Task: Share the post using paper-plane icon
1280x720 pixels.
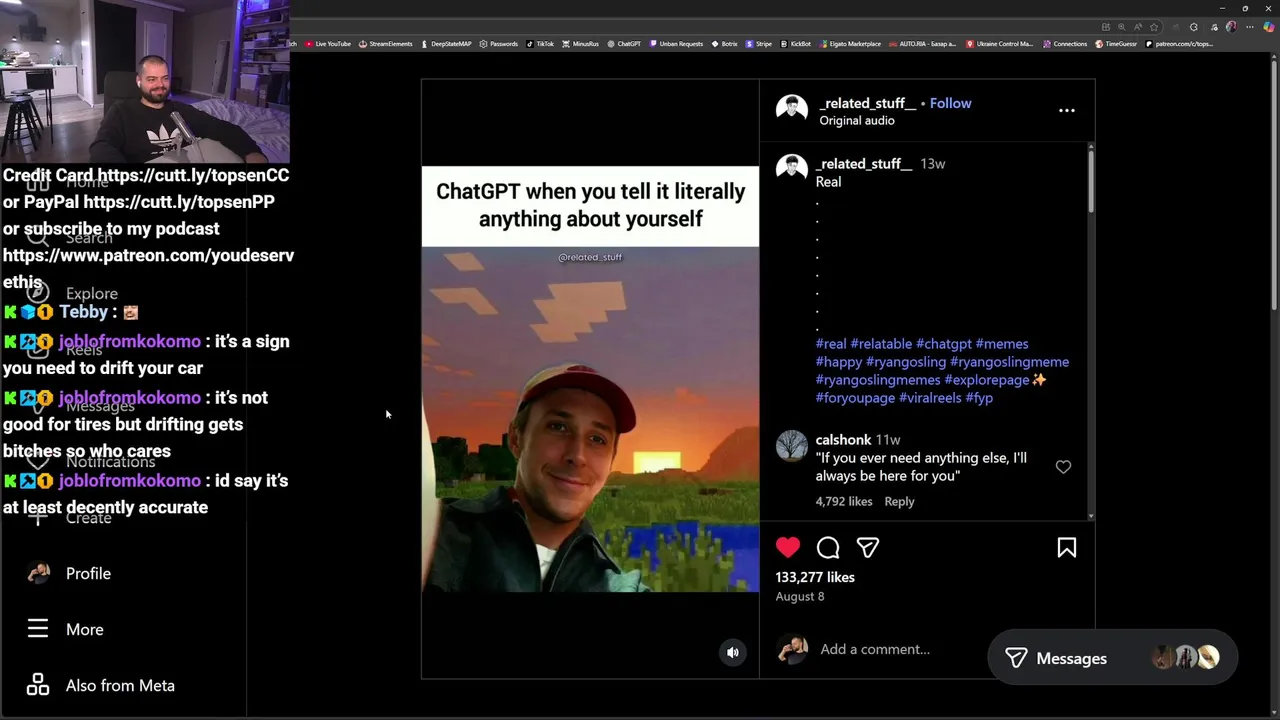Action: (868, 547)
